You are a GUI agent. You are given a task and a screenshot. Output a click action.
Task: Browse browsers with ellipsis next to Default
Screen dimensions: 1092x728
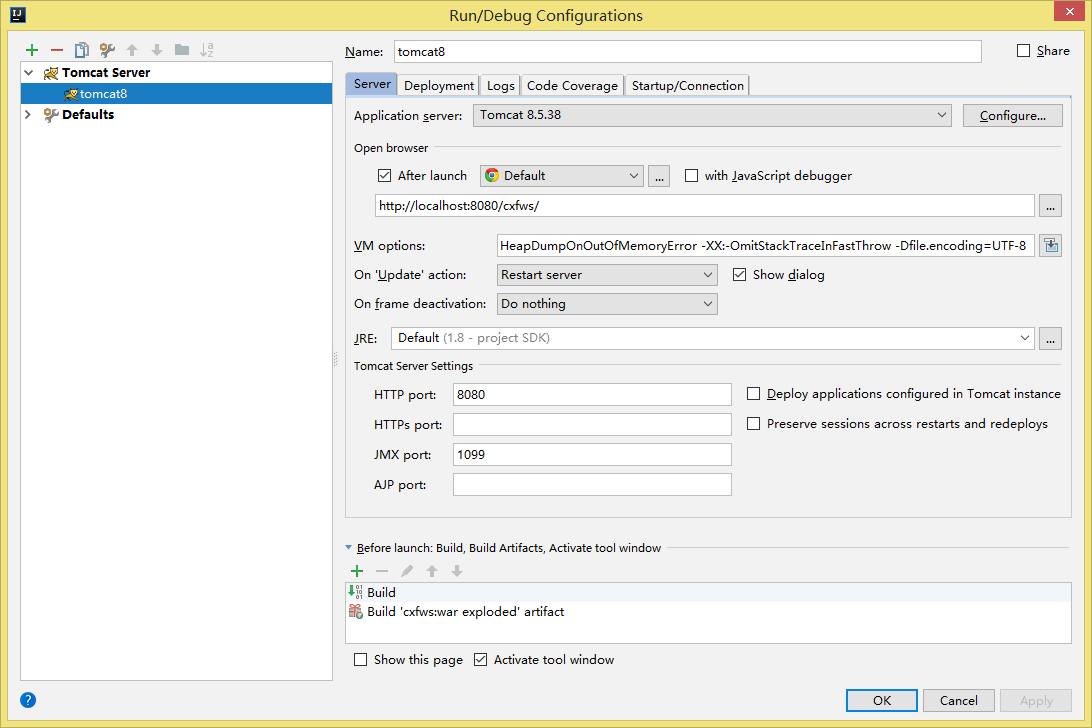coord(659,176)
